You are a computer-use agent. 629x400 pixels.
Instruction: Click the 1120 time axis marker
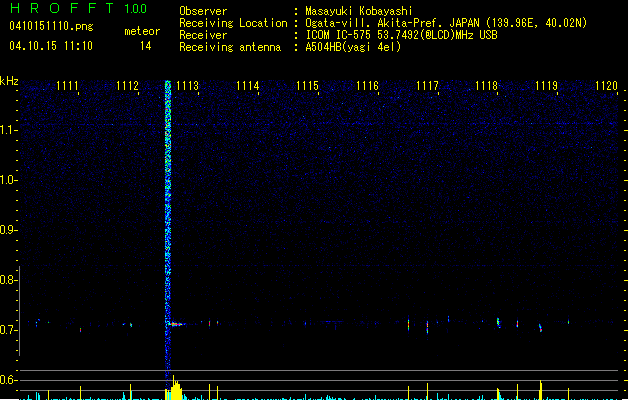(x=607, y=86)
